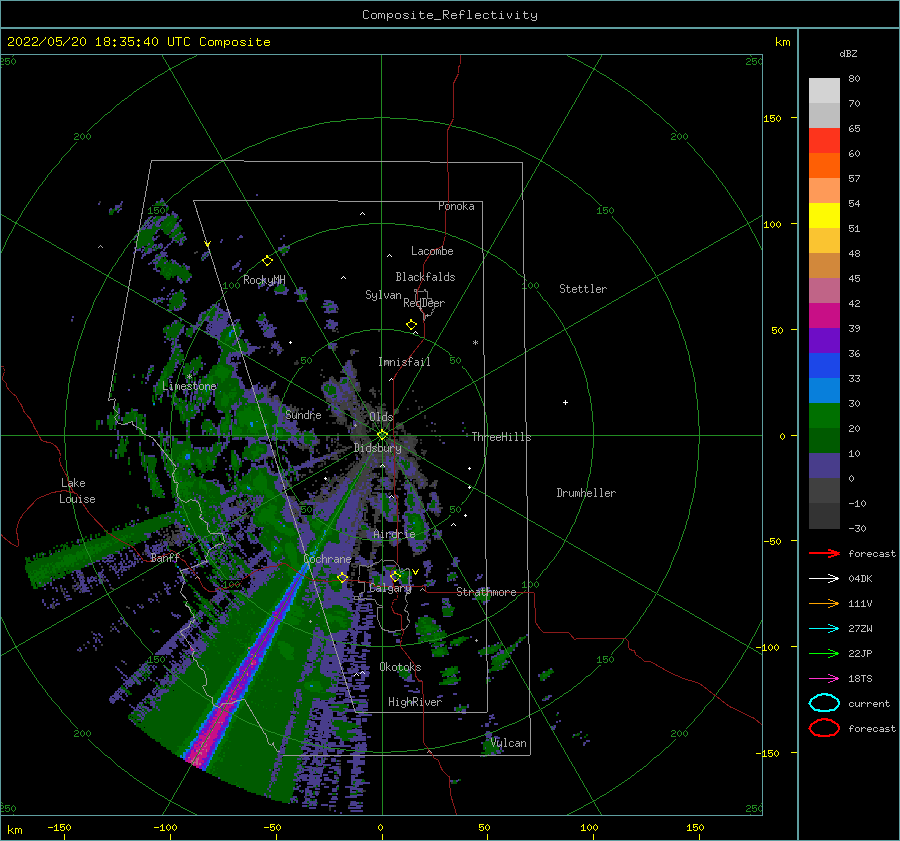Click the HighRiver label
Image resolution: width=900 pixels, height=841 pixels.
pyautogui.click(x=415, y=702)
